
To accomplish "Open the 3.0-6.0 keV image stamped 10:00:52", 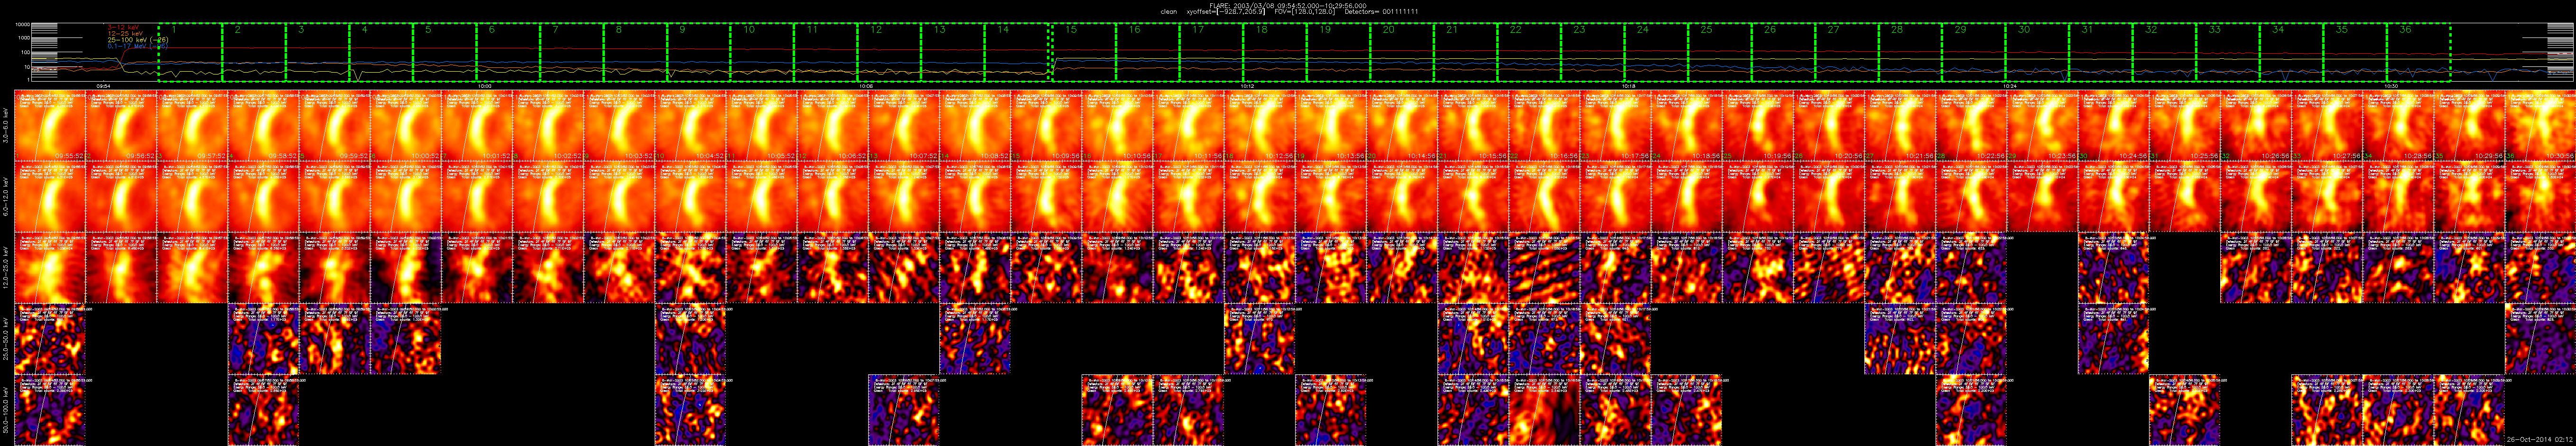I will [x=406, y=127].
